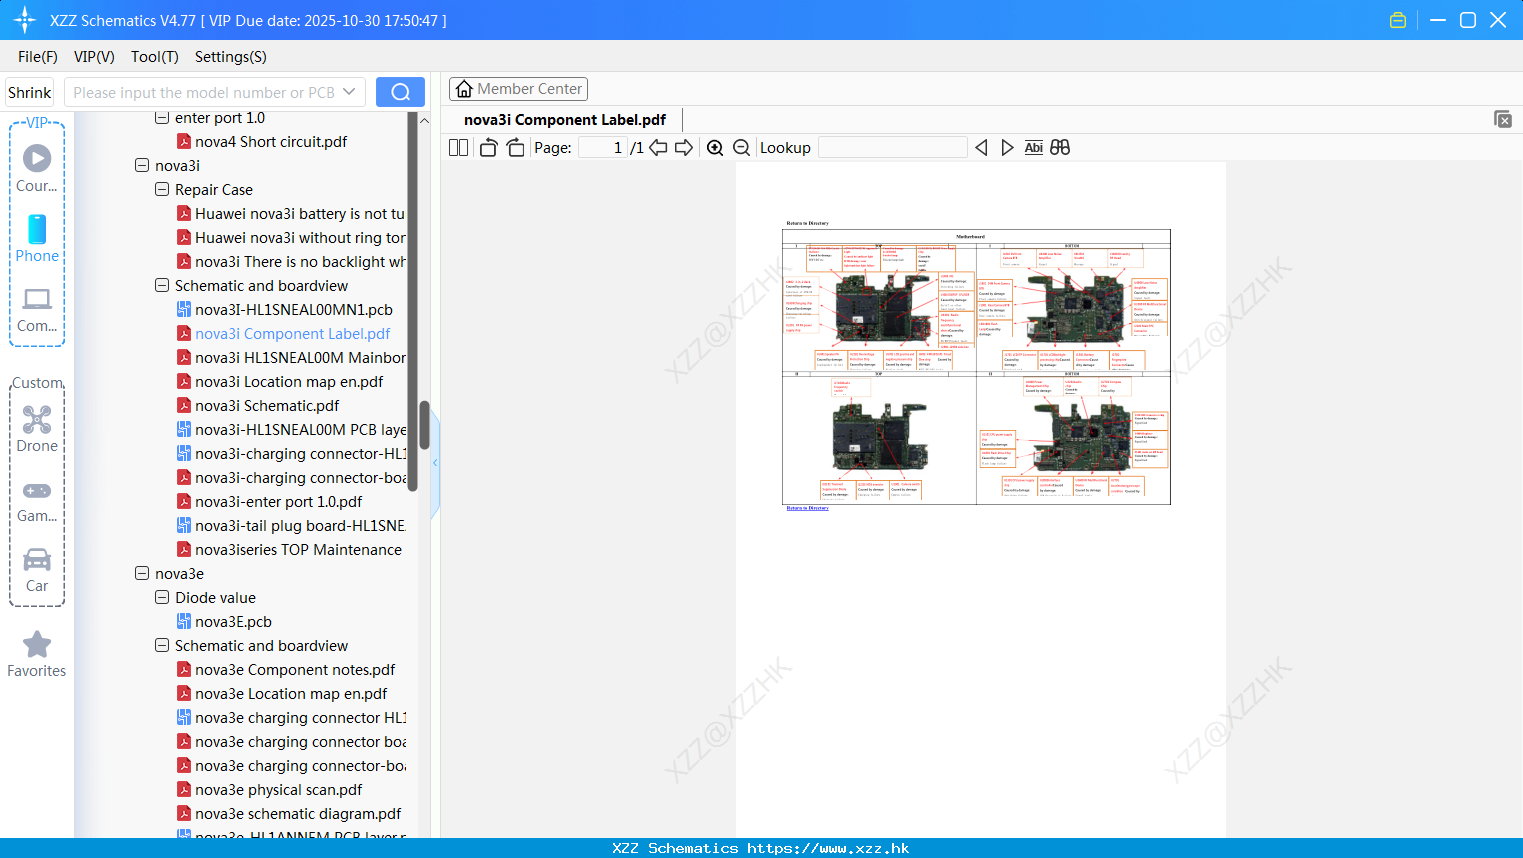The image size is (1523, 858).
Task: Rotate the page counterclockwise
Action: pyautogui.click(x=488, y=147)
